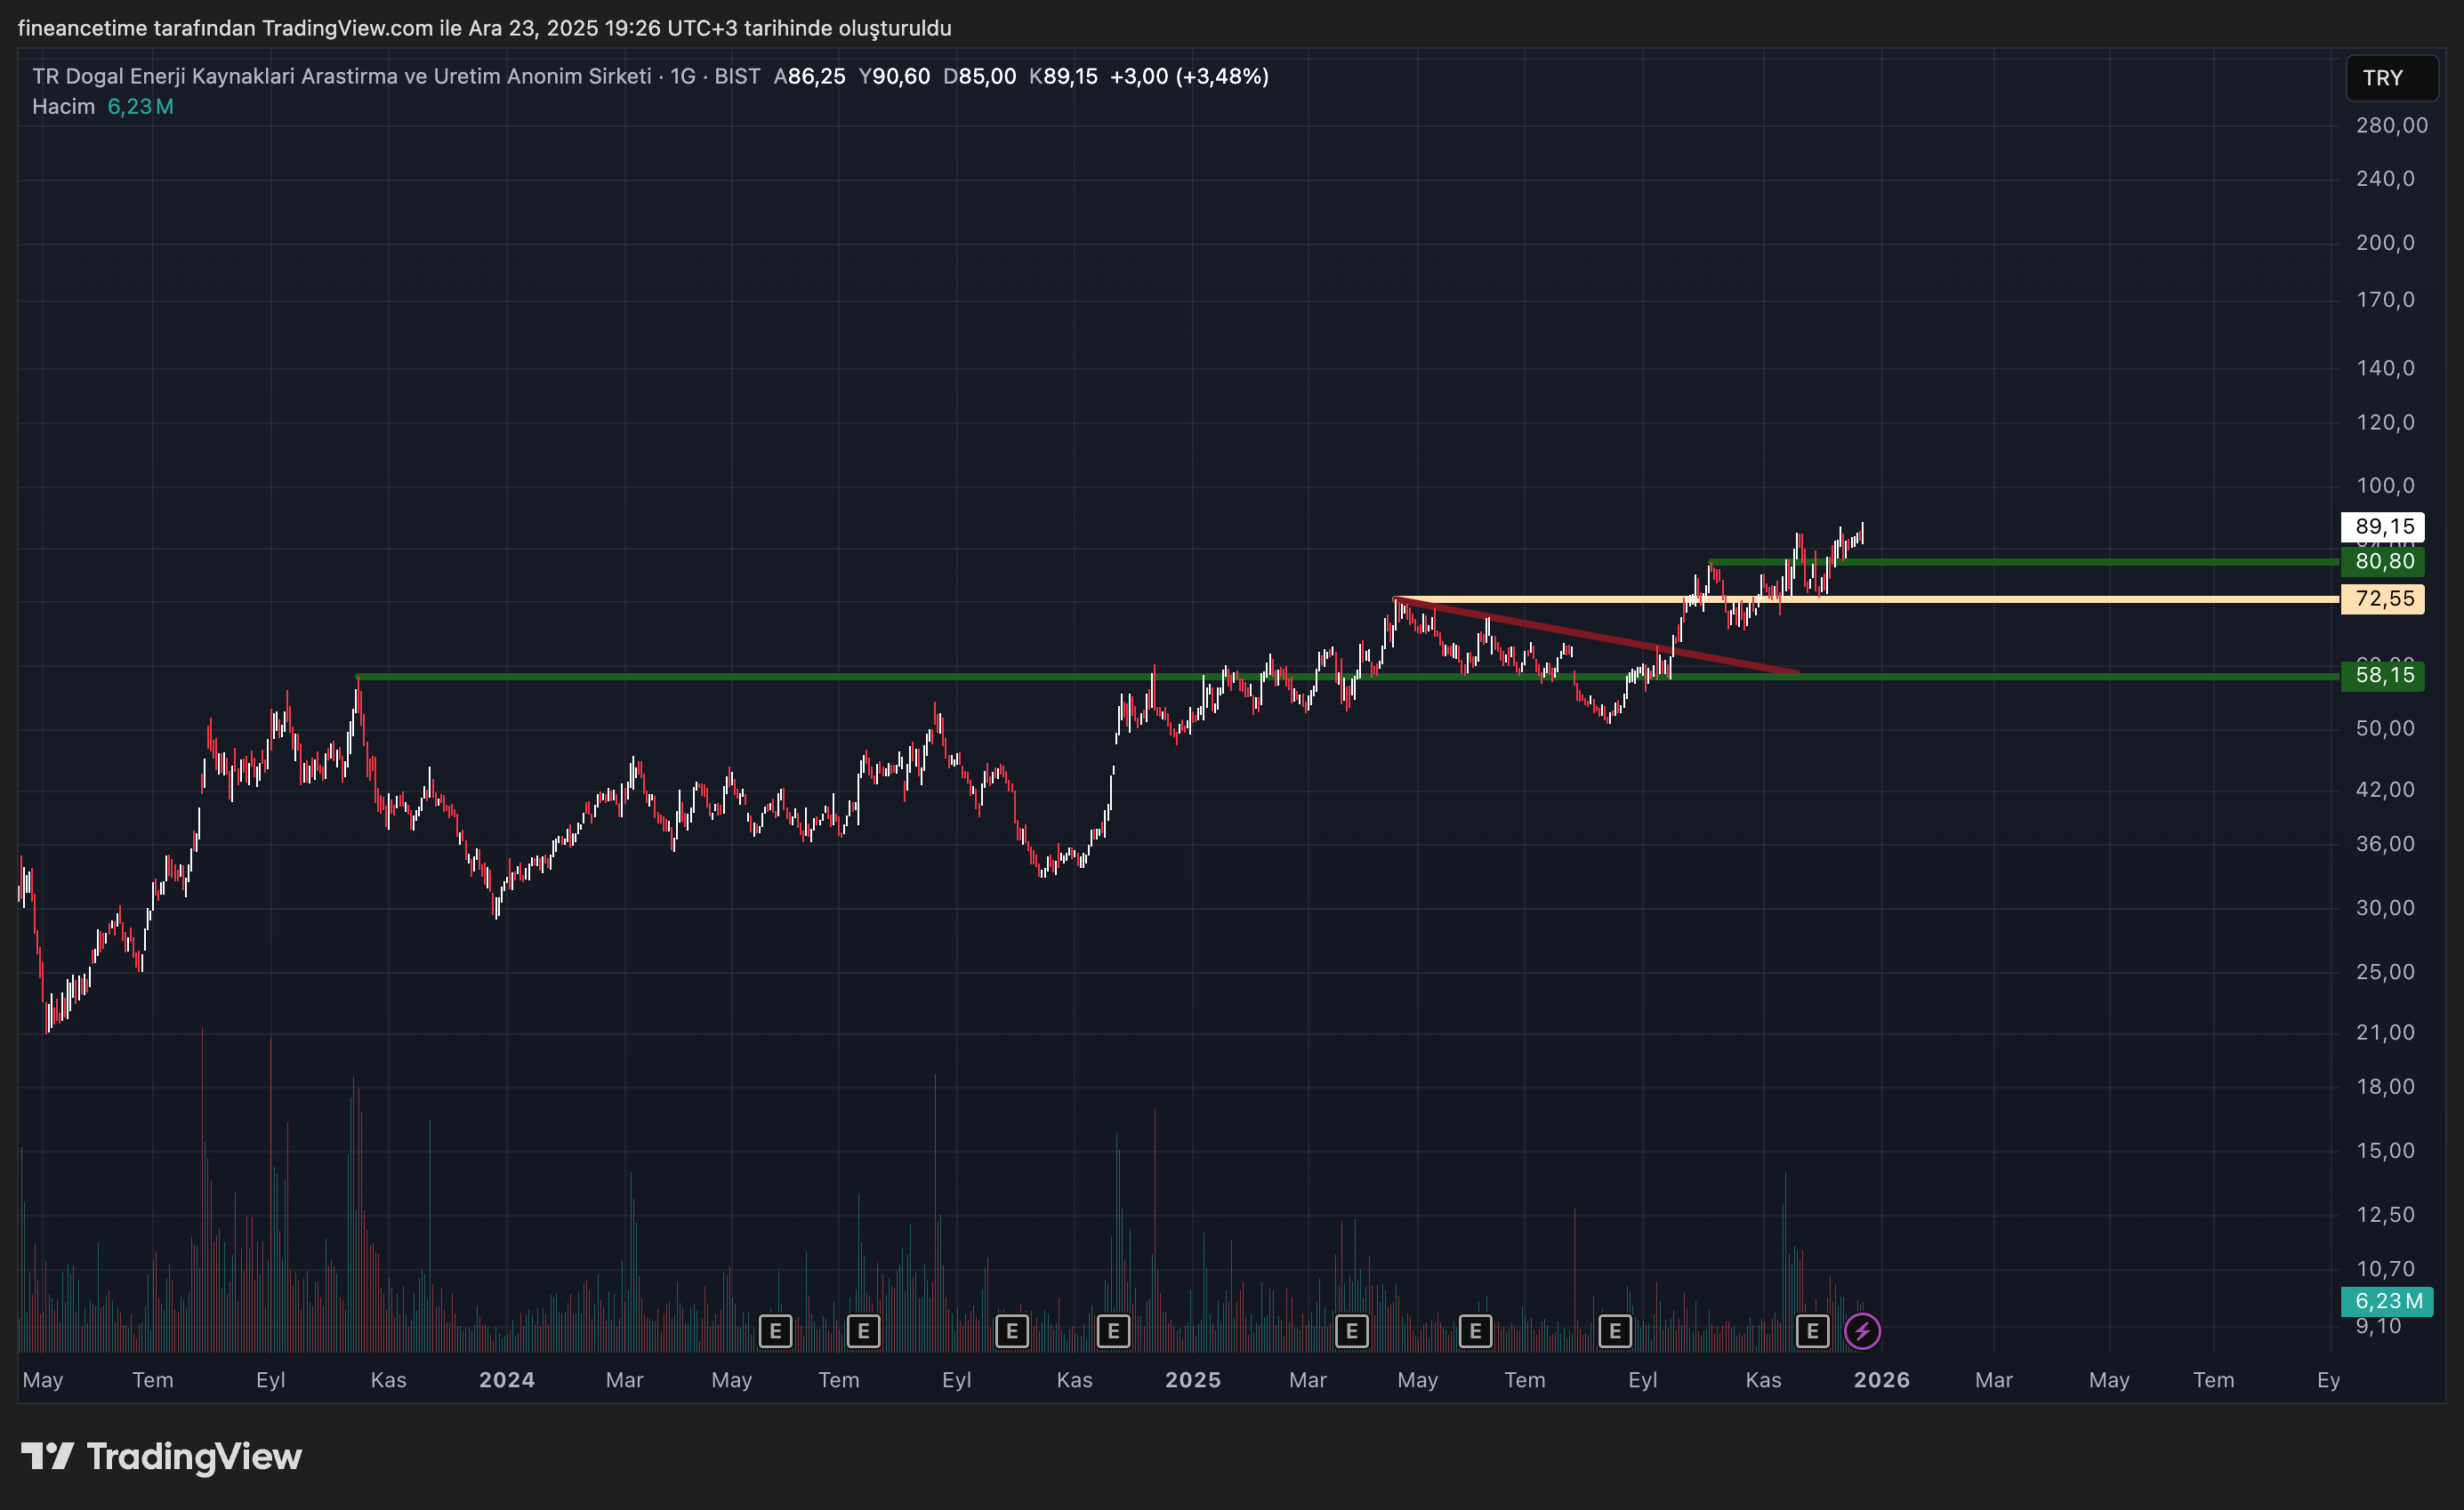Click the TR Dogal Enerji symbol title

pyautogui.click(x=340, y=76)
